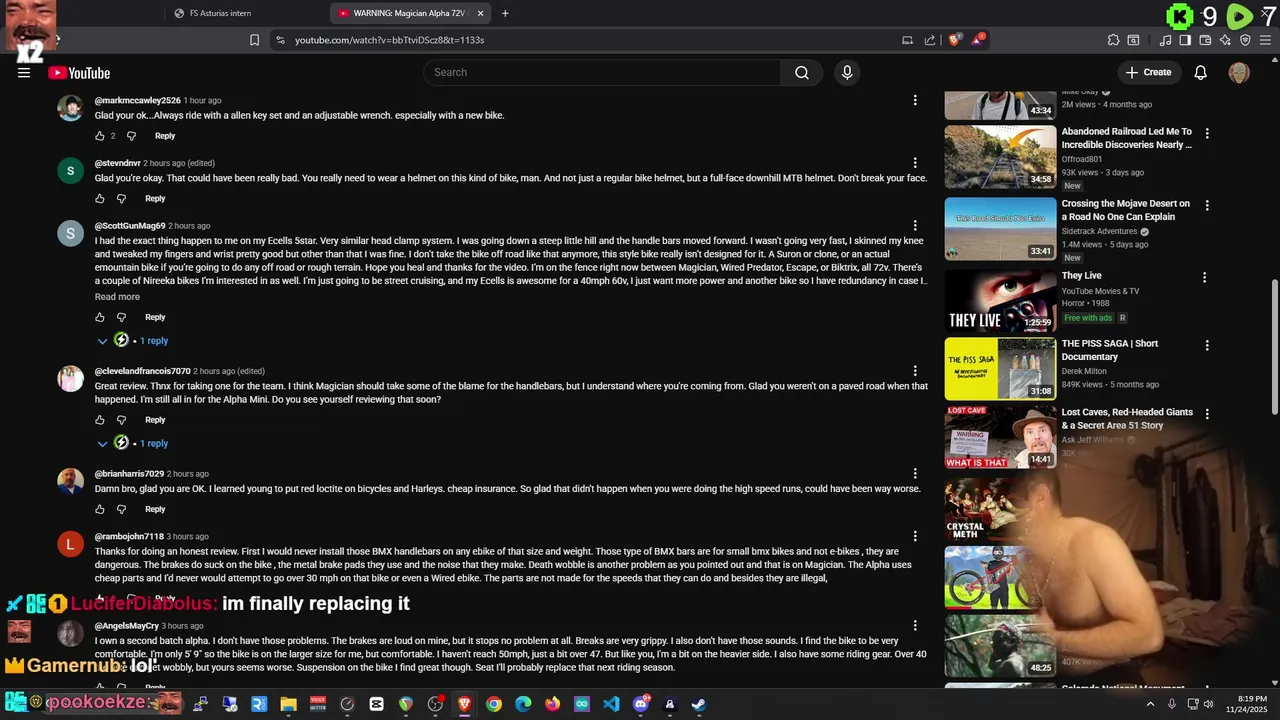Open a new browser tab with plus

click(505, 13)
